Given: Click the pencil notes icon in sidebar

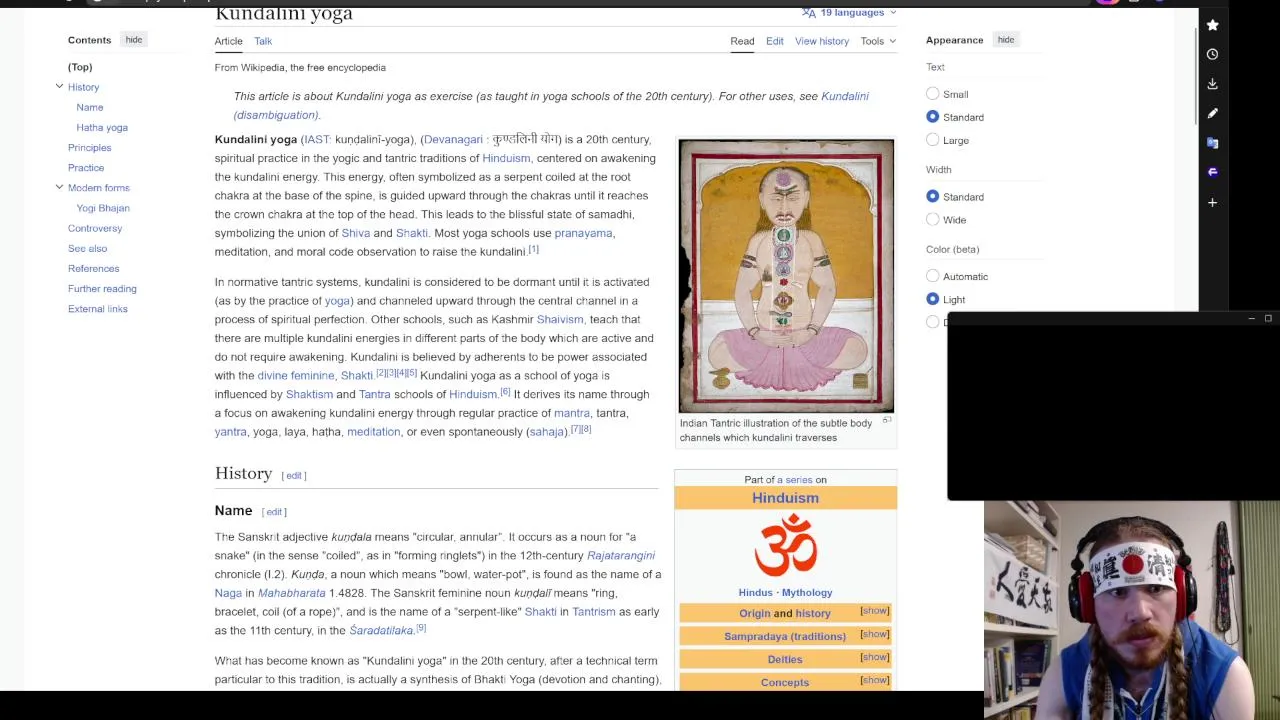Looking at the screenshot, I should 1212,114.
